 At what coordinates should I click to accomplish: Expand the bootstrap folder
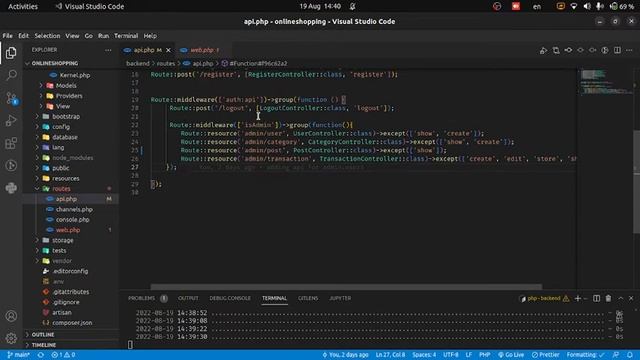coord(66,116)
